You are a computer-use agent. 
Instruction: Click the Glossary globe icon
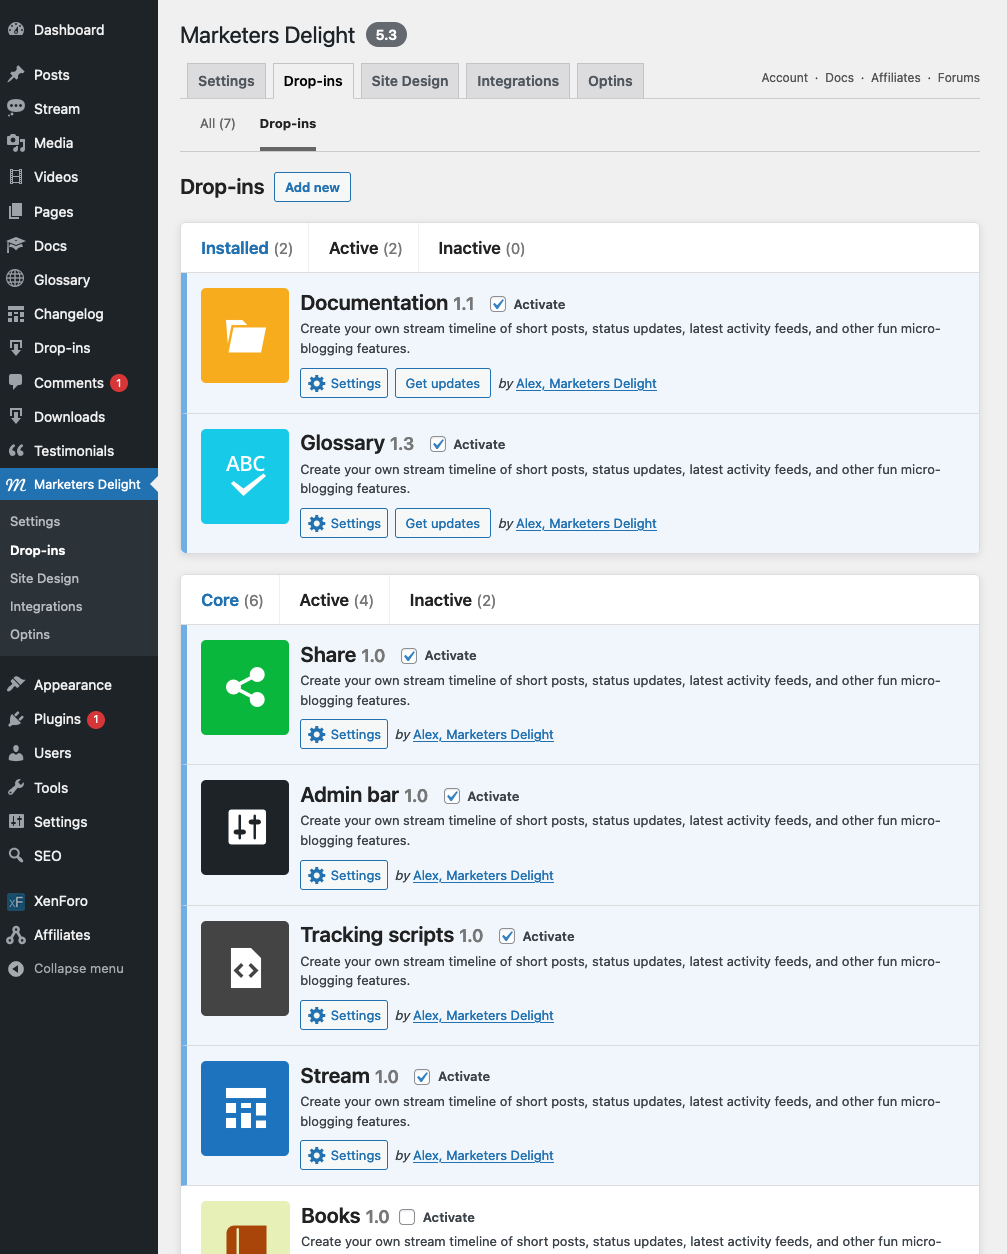pos(16,280)
